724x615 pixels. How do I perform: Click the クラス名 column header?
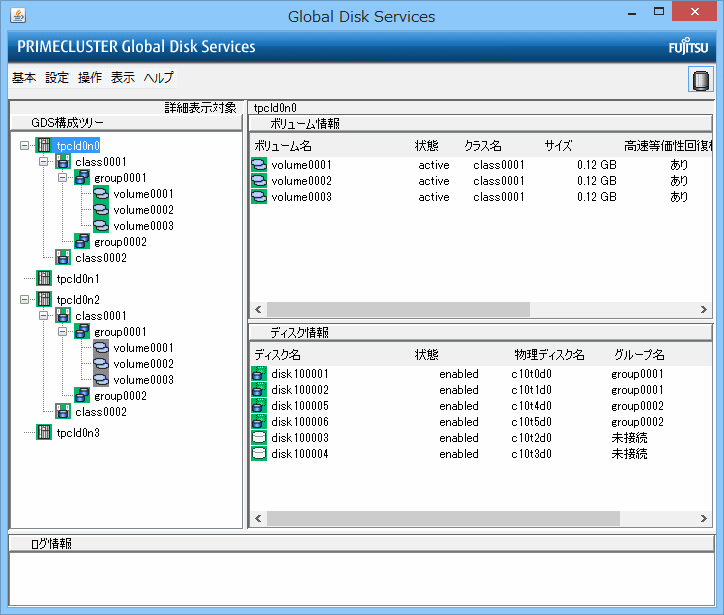(483, 146)
